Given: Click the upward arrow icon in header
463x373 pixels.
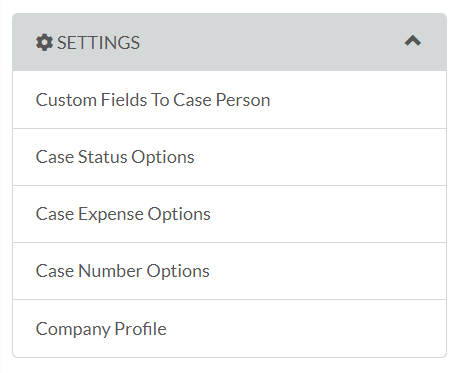Looking at the screenshot, I should [413, 41].
